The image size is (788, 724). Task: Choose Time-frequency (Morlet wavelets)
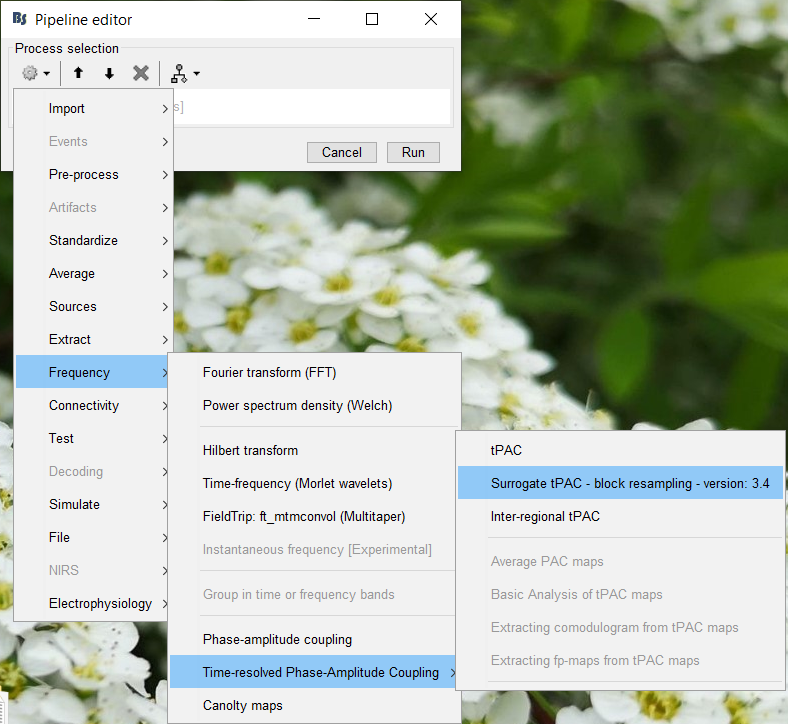(297, 483)
